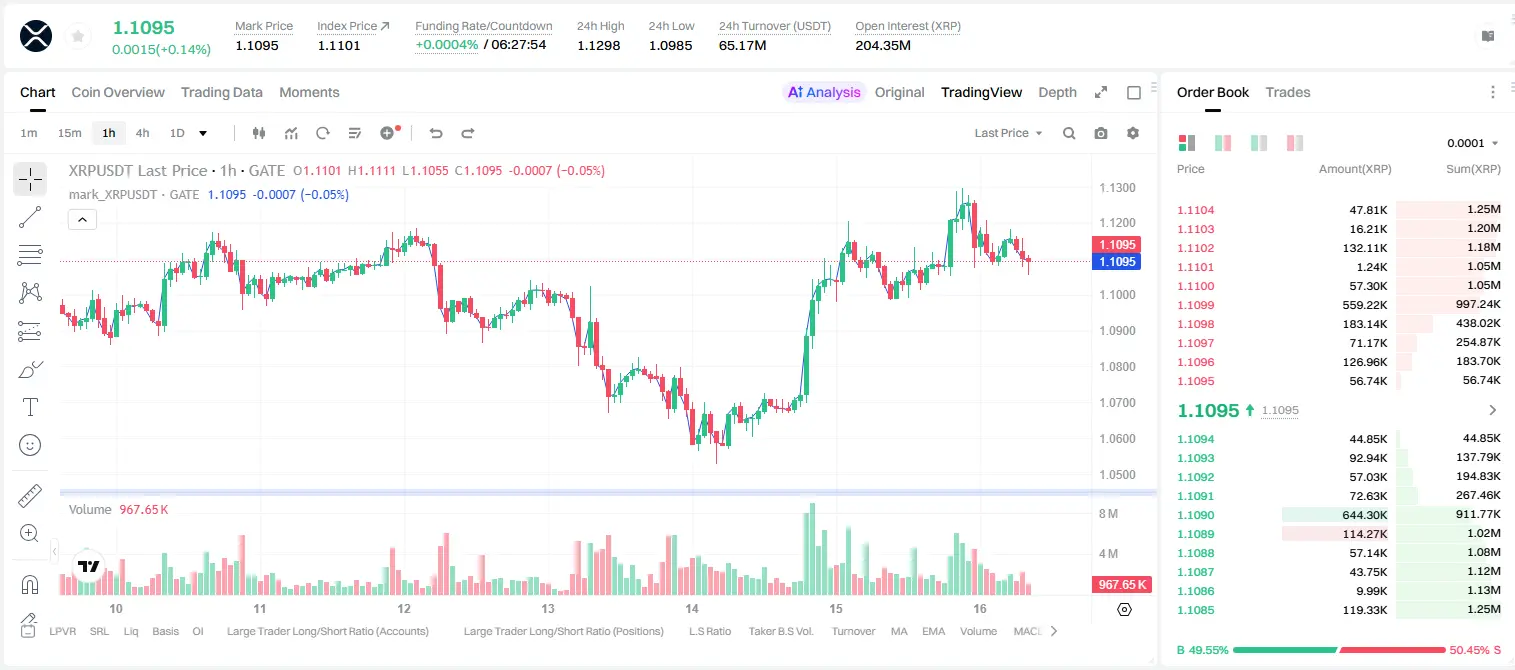Open the Last Price dropdown
1515x670 pixels.
coord(1008,133)
